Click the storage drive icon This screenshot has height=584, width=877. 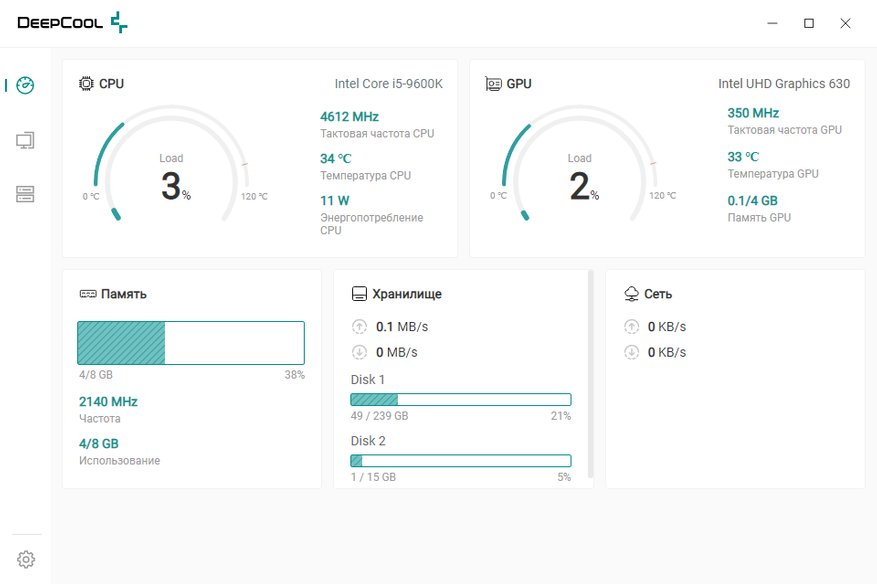pos(359,294)
